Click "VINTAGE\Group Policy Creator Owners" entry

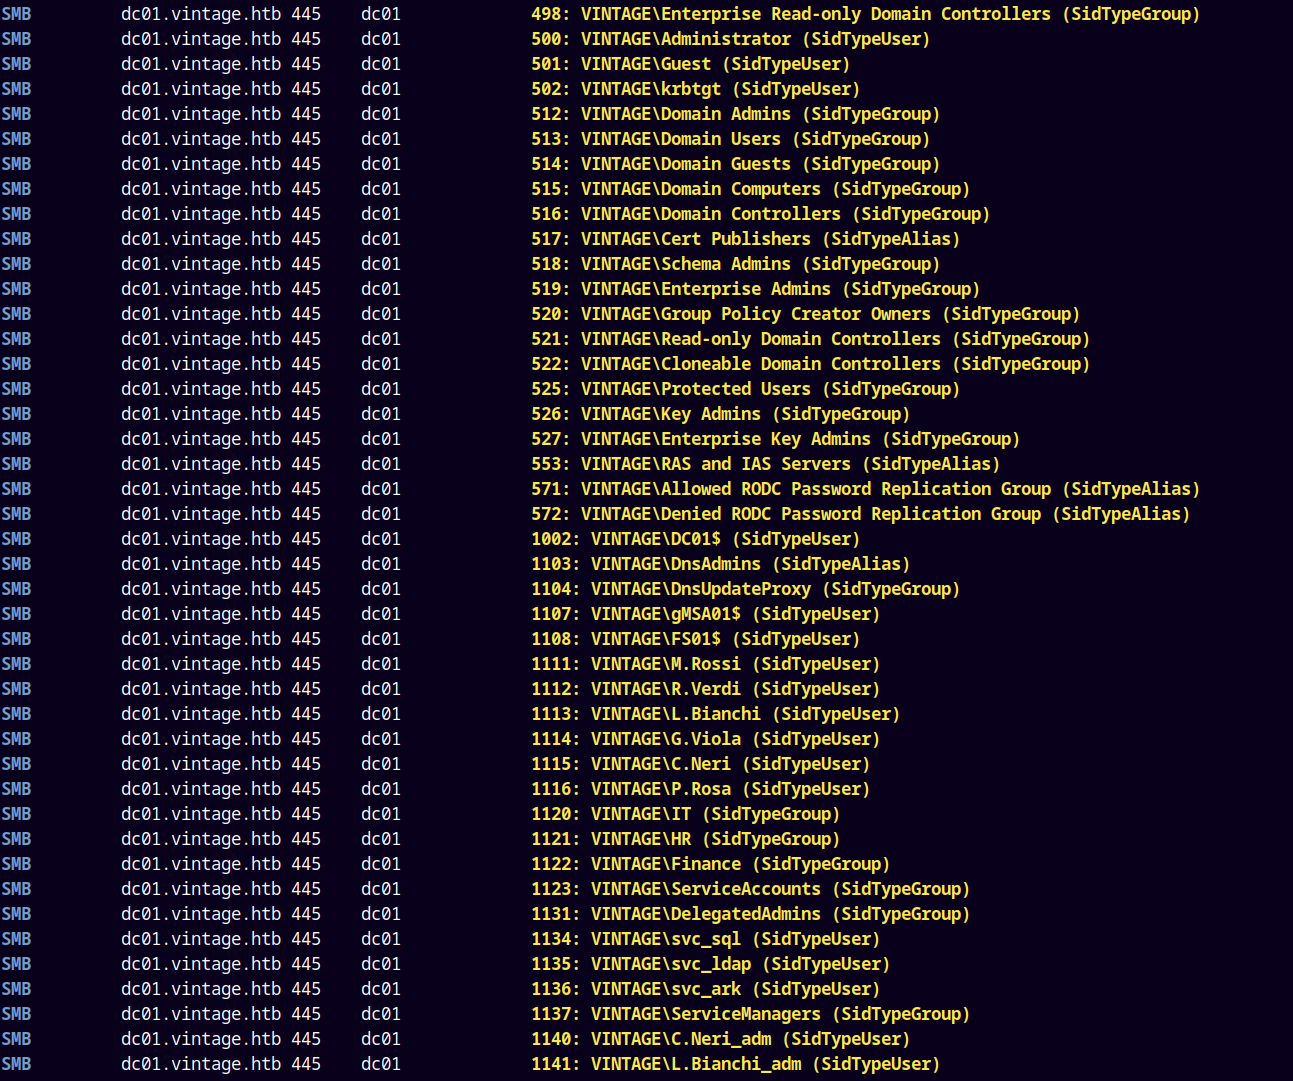pyautogui.click(x=831, y=314)
